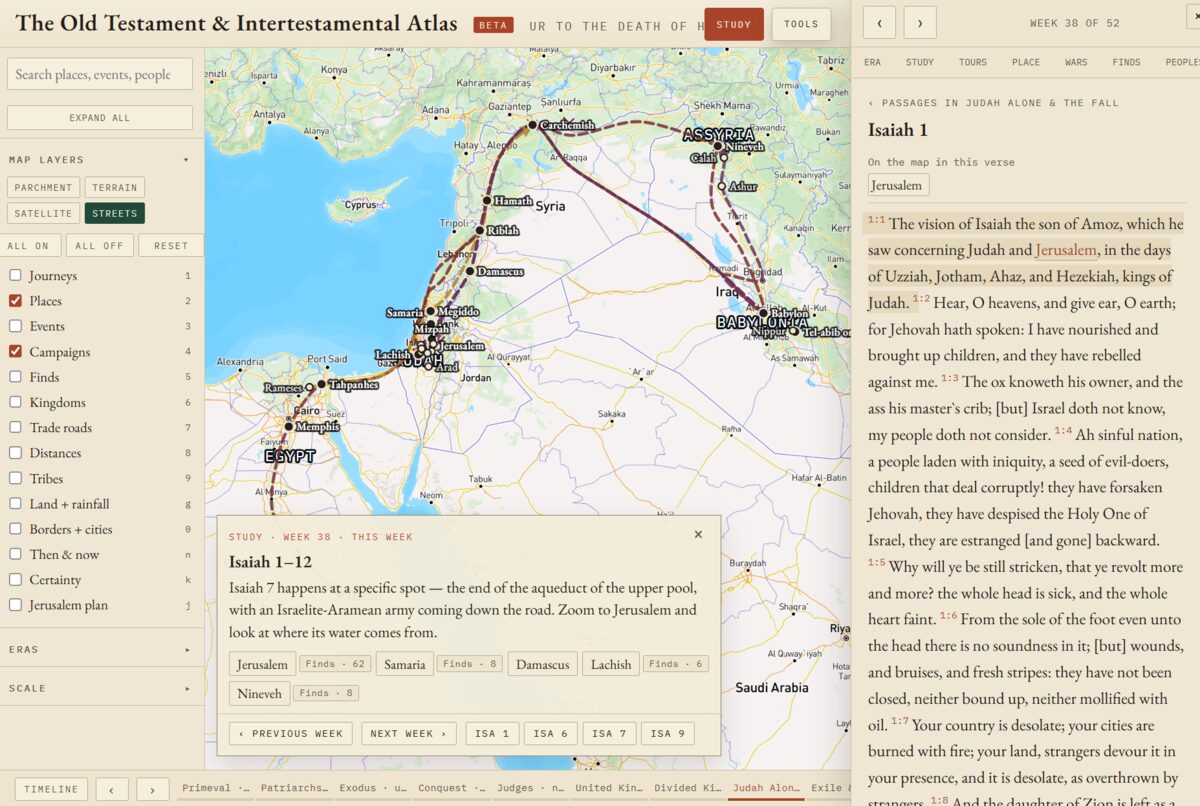Click the Hamath map marker
This screenshot has height=806, width=1200.
487,201
